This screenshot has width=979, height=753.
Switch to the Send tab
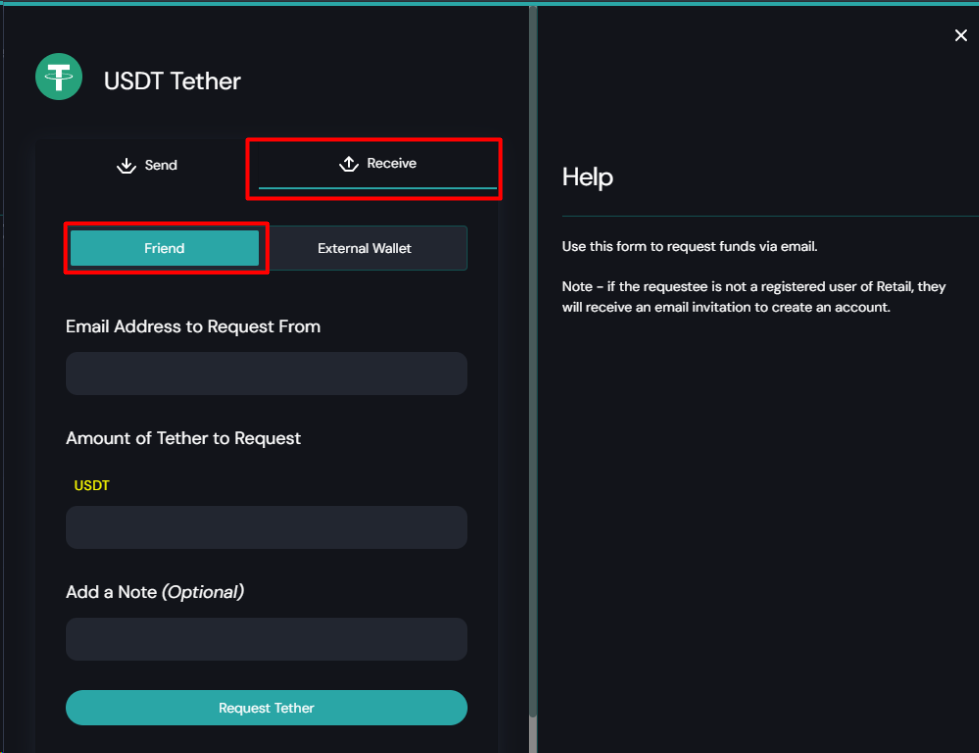click(x=147, y=165)
